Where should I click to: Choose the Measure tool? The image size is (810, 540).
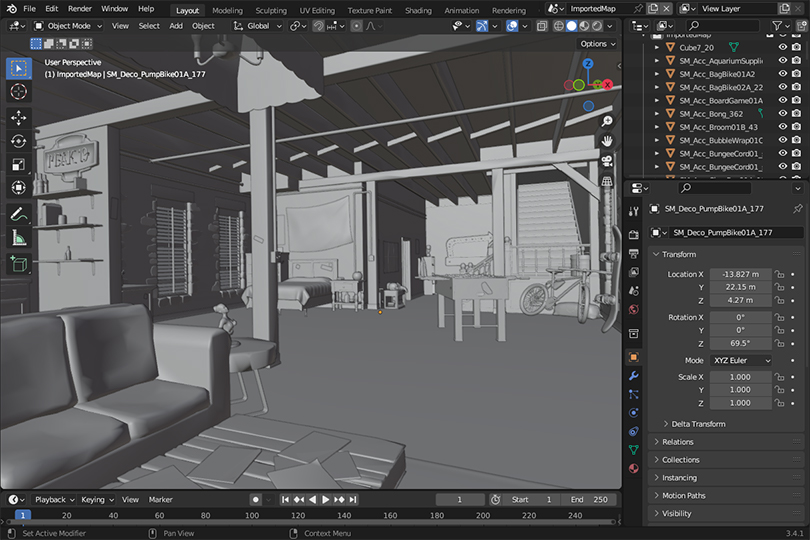[19, 237]
